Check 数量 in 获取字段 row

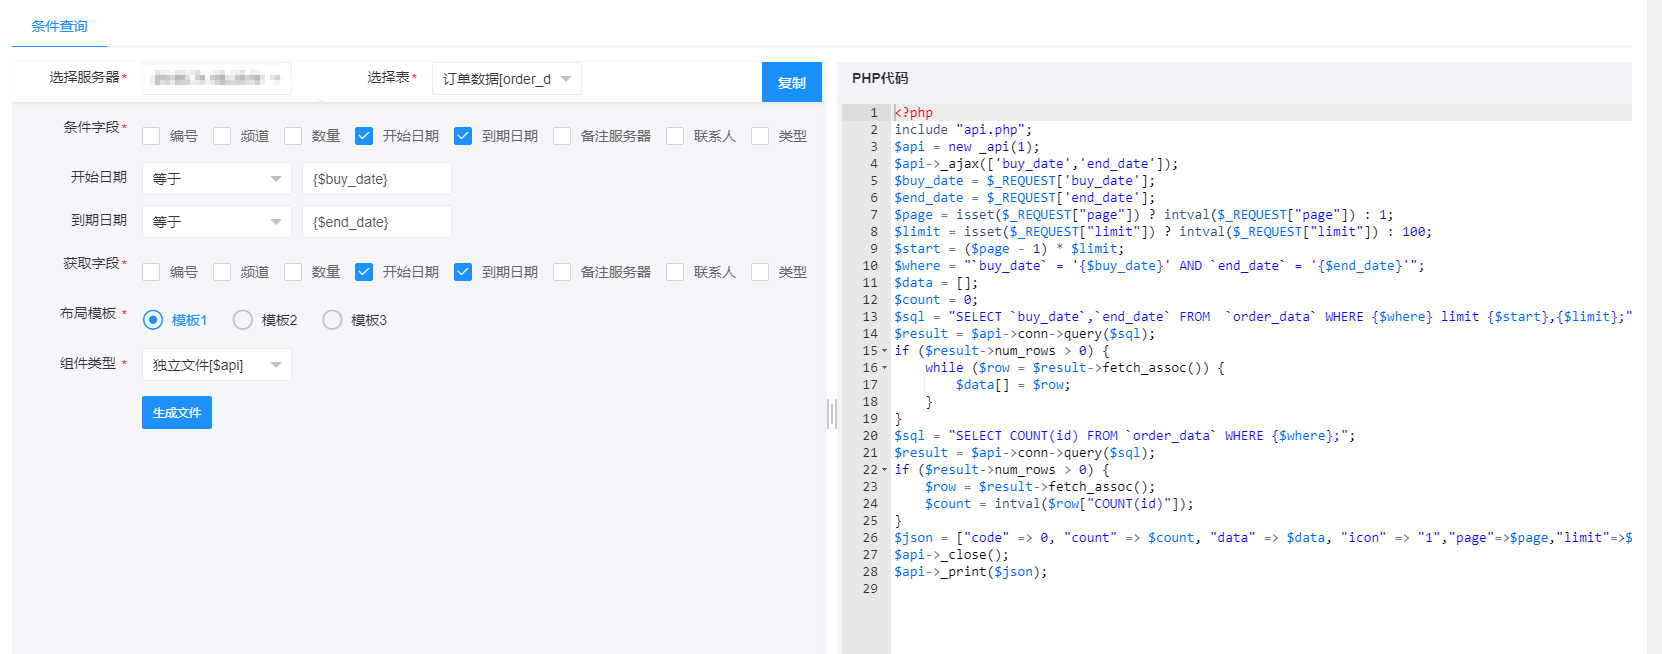tap(293, 272)
